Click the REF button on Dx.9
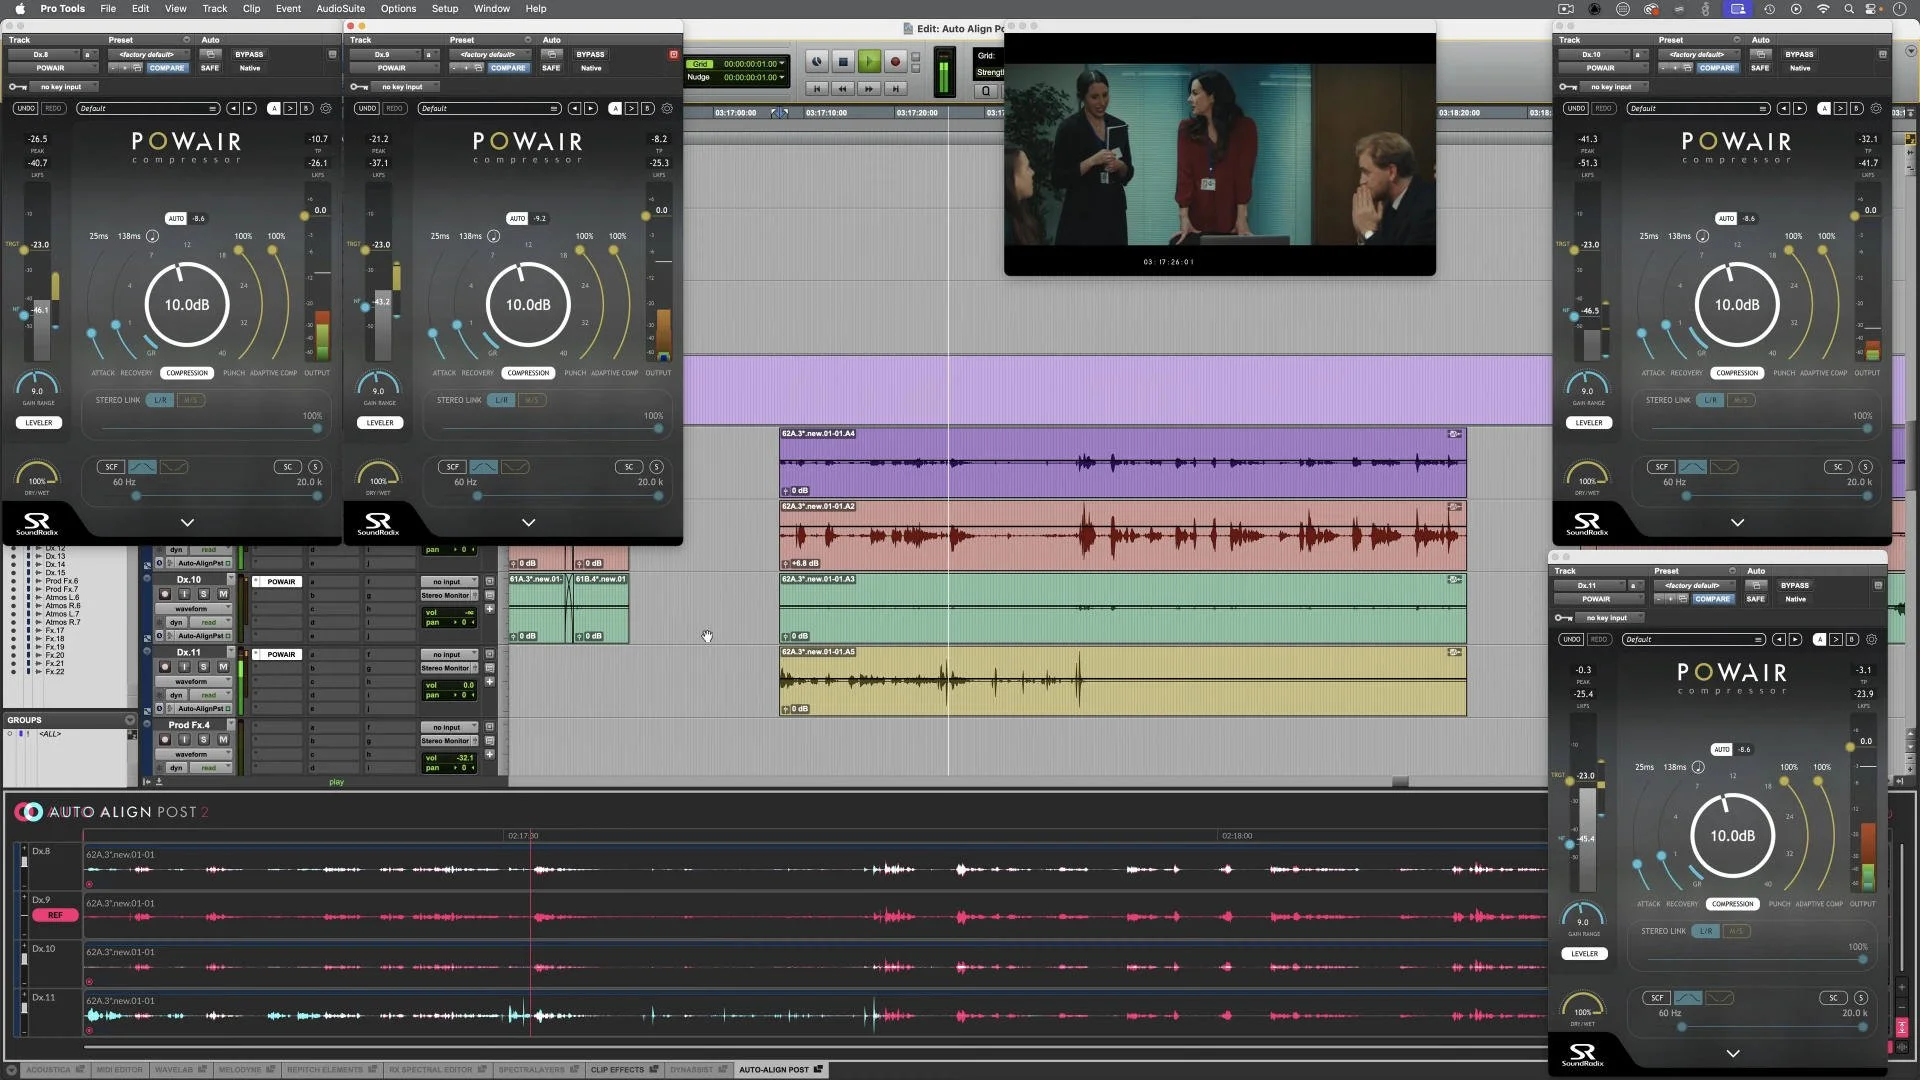The width and height of the screenshot is (1920, 1080). tap(55, 915)
